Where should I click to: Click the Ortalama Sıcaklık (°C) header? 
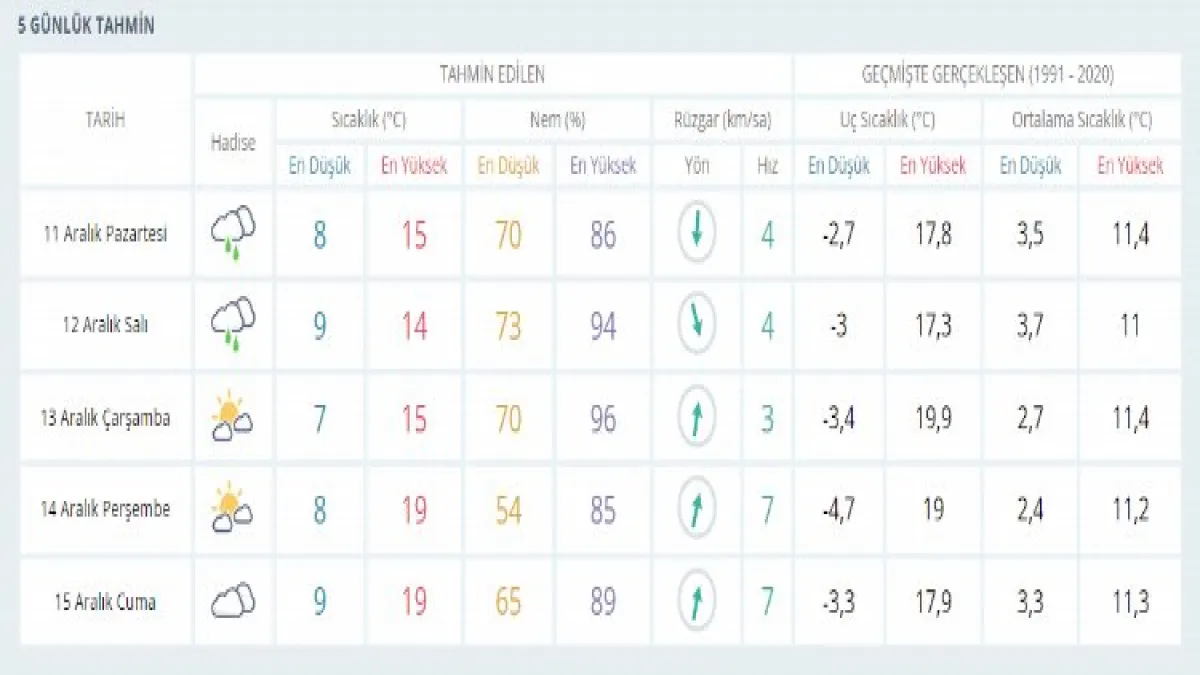(1081, 120)
